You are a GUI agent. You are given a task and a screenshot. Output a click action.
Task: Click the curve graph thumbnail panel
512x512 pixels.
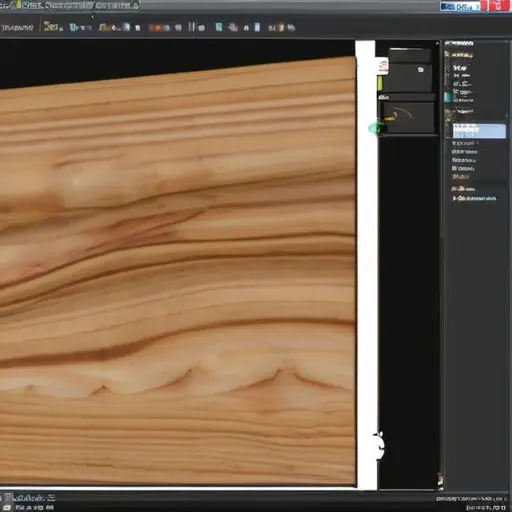coord(408,117)
